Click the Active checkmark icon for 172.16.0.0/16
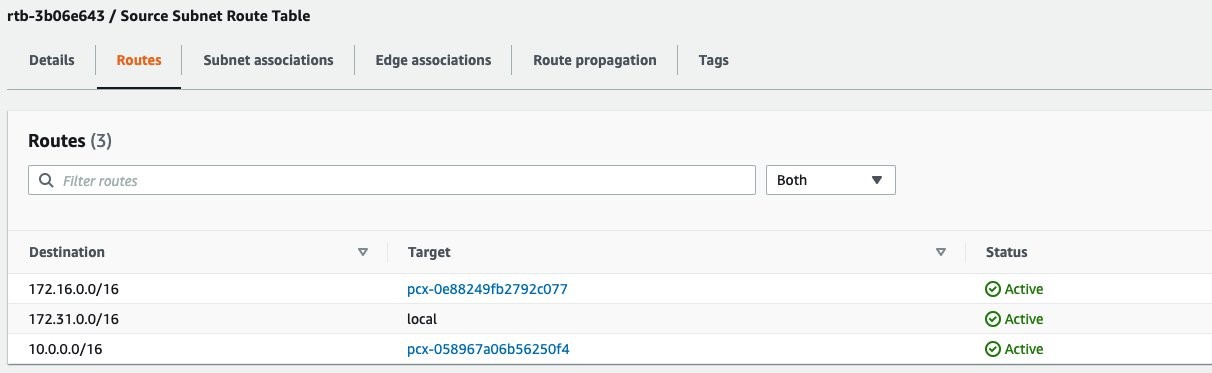This screenshot has width=1212, height=373. pyautogui.click(x=993, y=289)
